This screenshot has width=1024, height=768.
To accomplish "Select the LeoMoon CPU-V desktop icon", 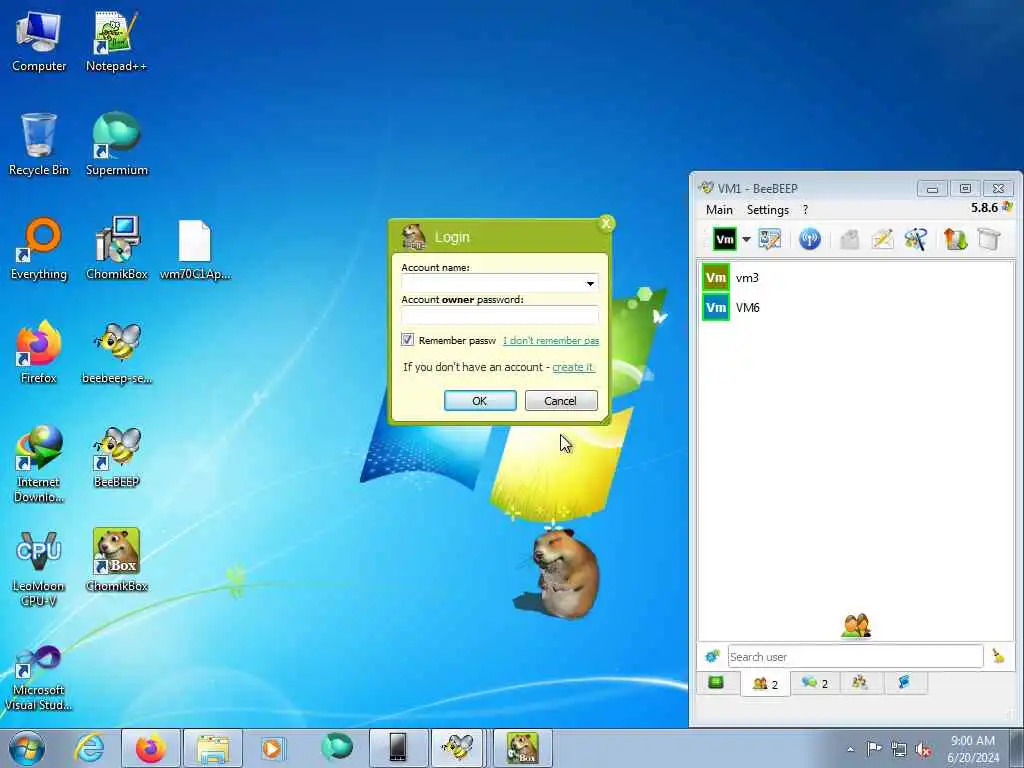I will [x=39, y=568].
